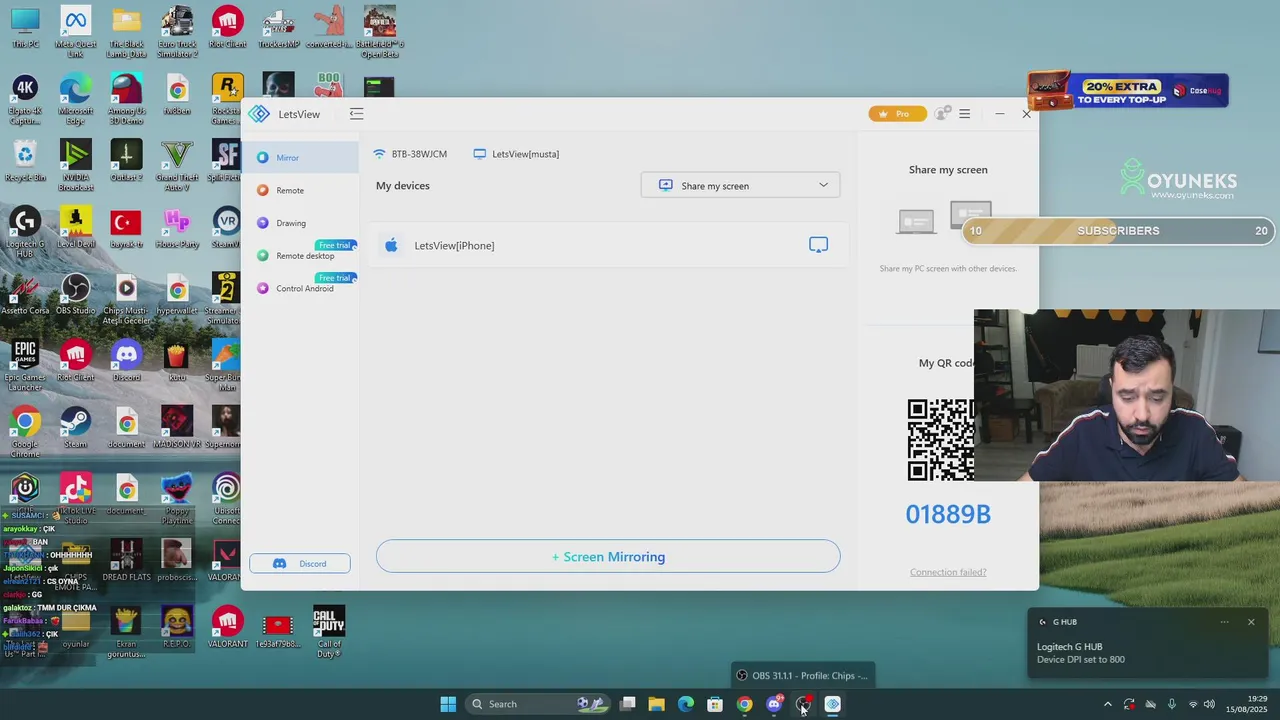The image size is (1280, 720).
Task: Click the Connection failed? link
Action: 948,572
